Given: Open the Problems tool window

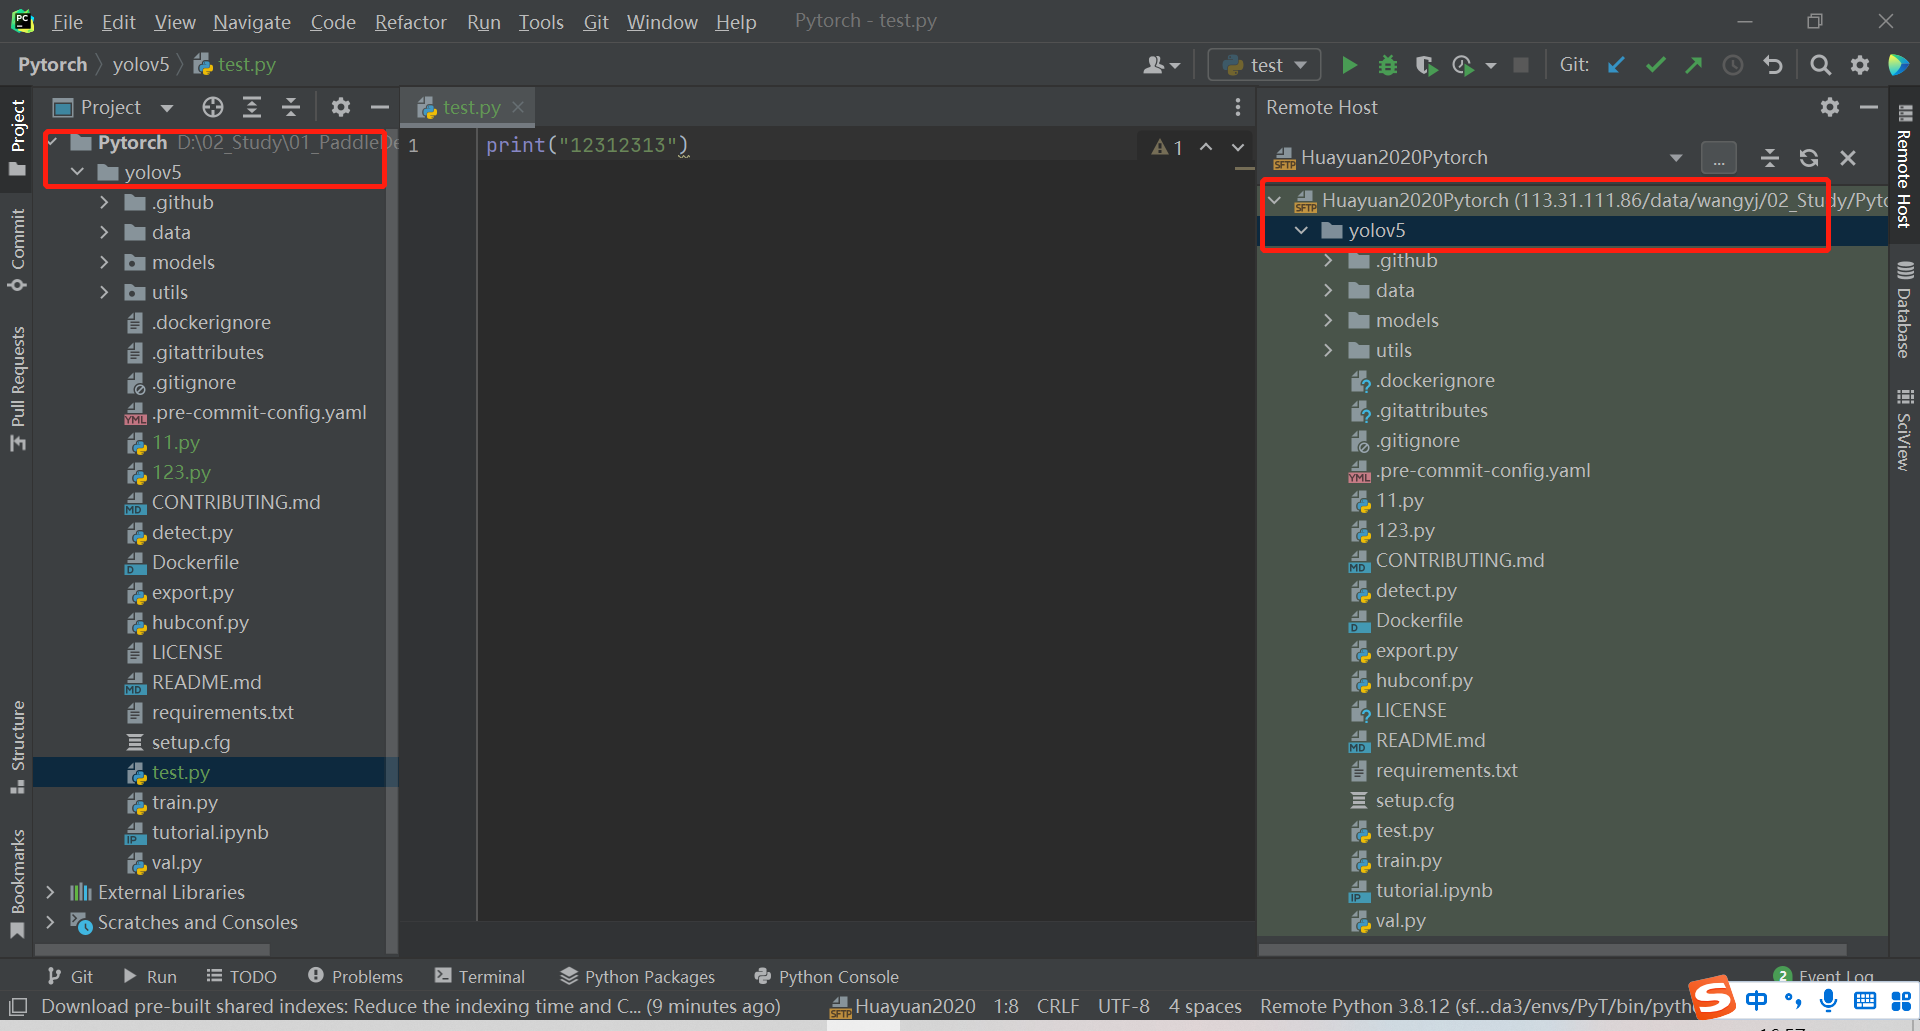Looking at the screenshot, I should click(x=356, y=977).
